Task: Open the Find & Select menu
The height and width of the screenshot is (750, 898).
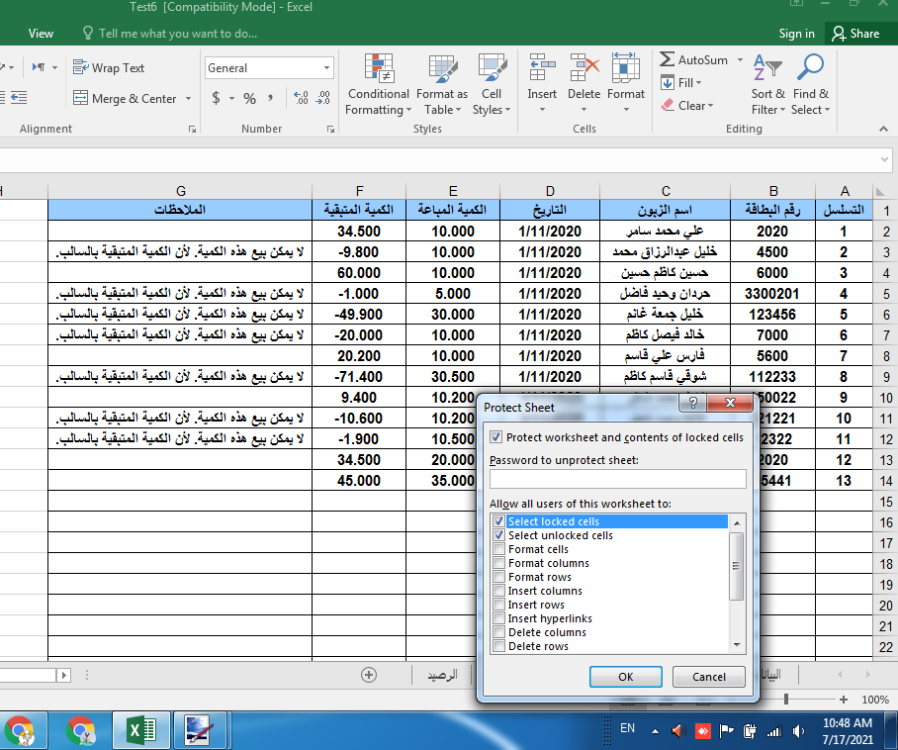Action: click(810, 85)
